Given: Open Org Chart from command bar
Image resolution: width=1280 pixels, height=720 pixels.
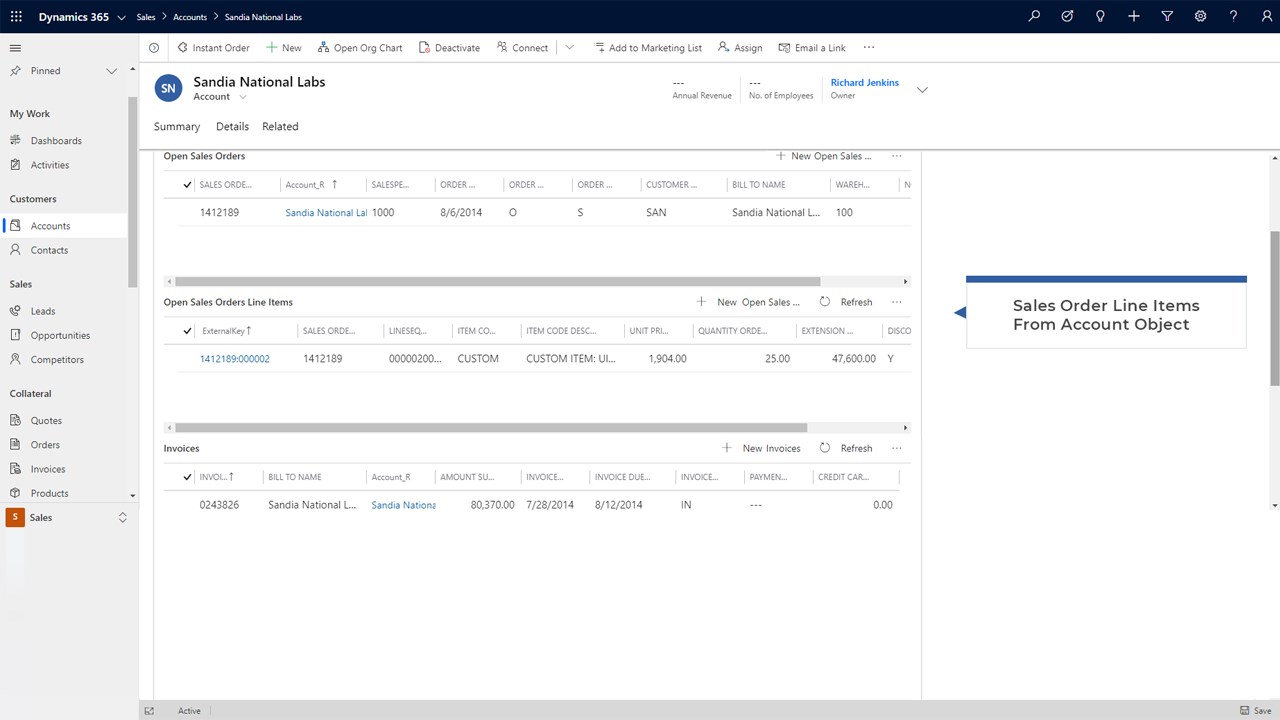Looking at the screenshot, I should 360,48.
